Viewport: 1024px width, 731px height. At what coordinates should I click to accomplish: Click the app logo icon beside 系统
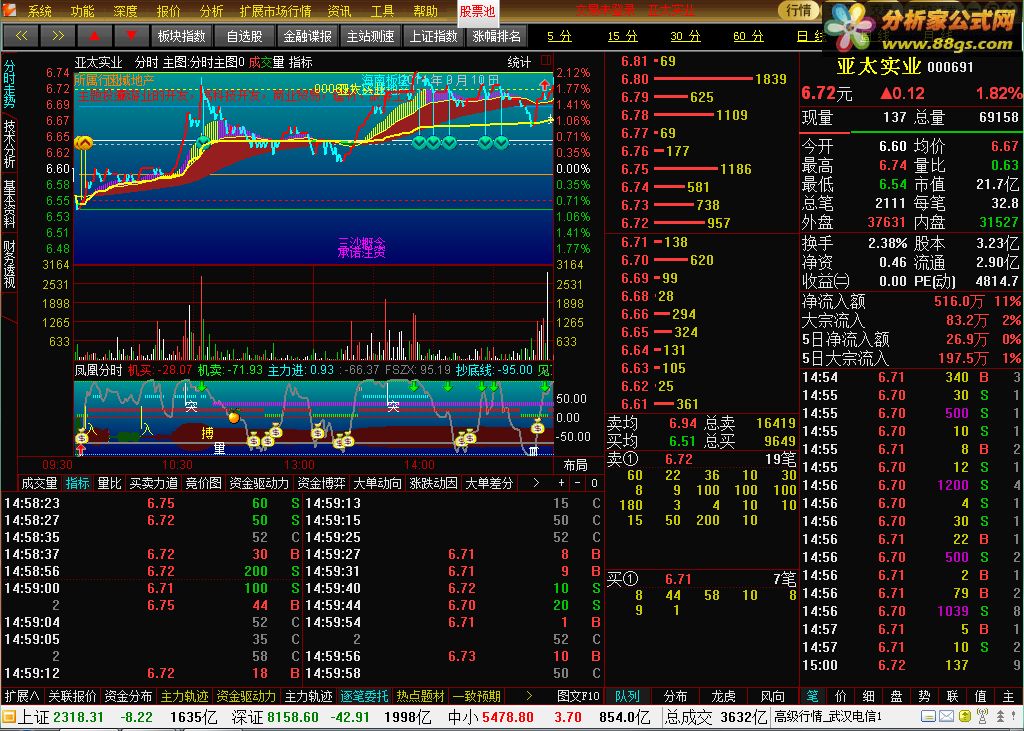pos(11,11)
